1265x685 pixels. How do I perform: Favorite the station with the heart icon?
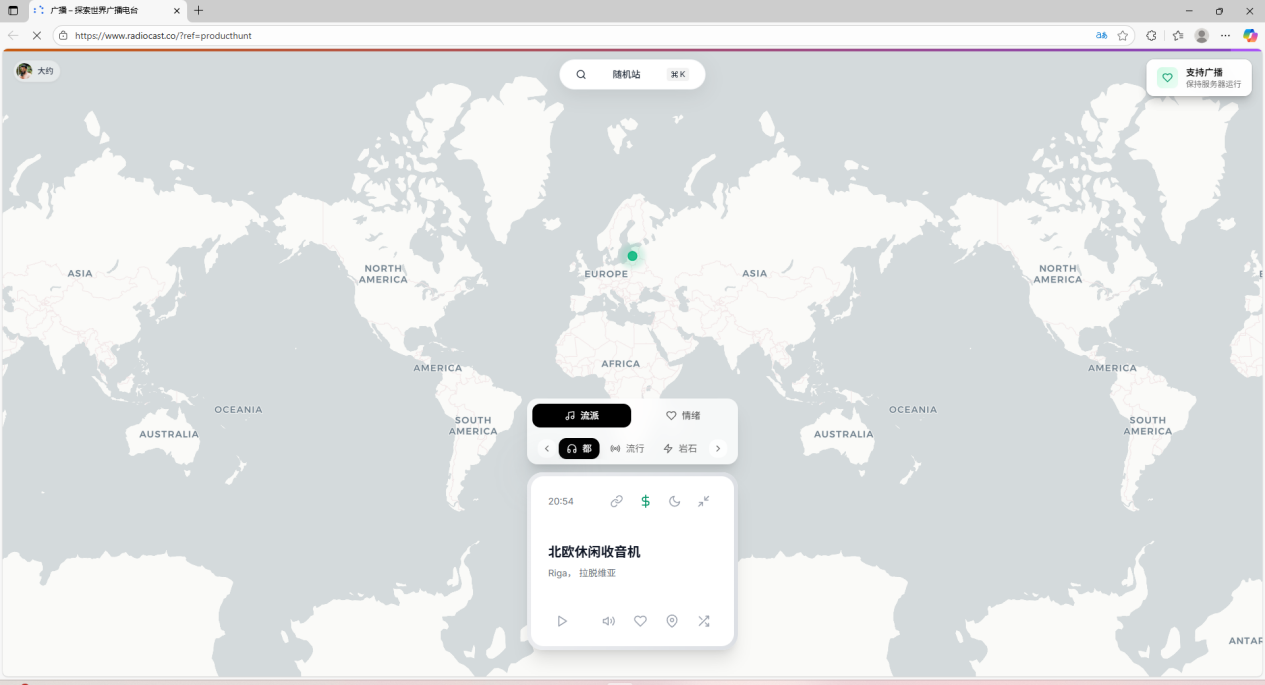[640, 621]
